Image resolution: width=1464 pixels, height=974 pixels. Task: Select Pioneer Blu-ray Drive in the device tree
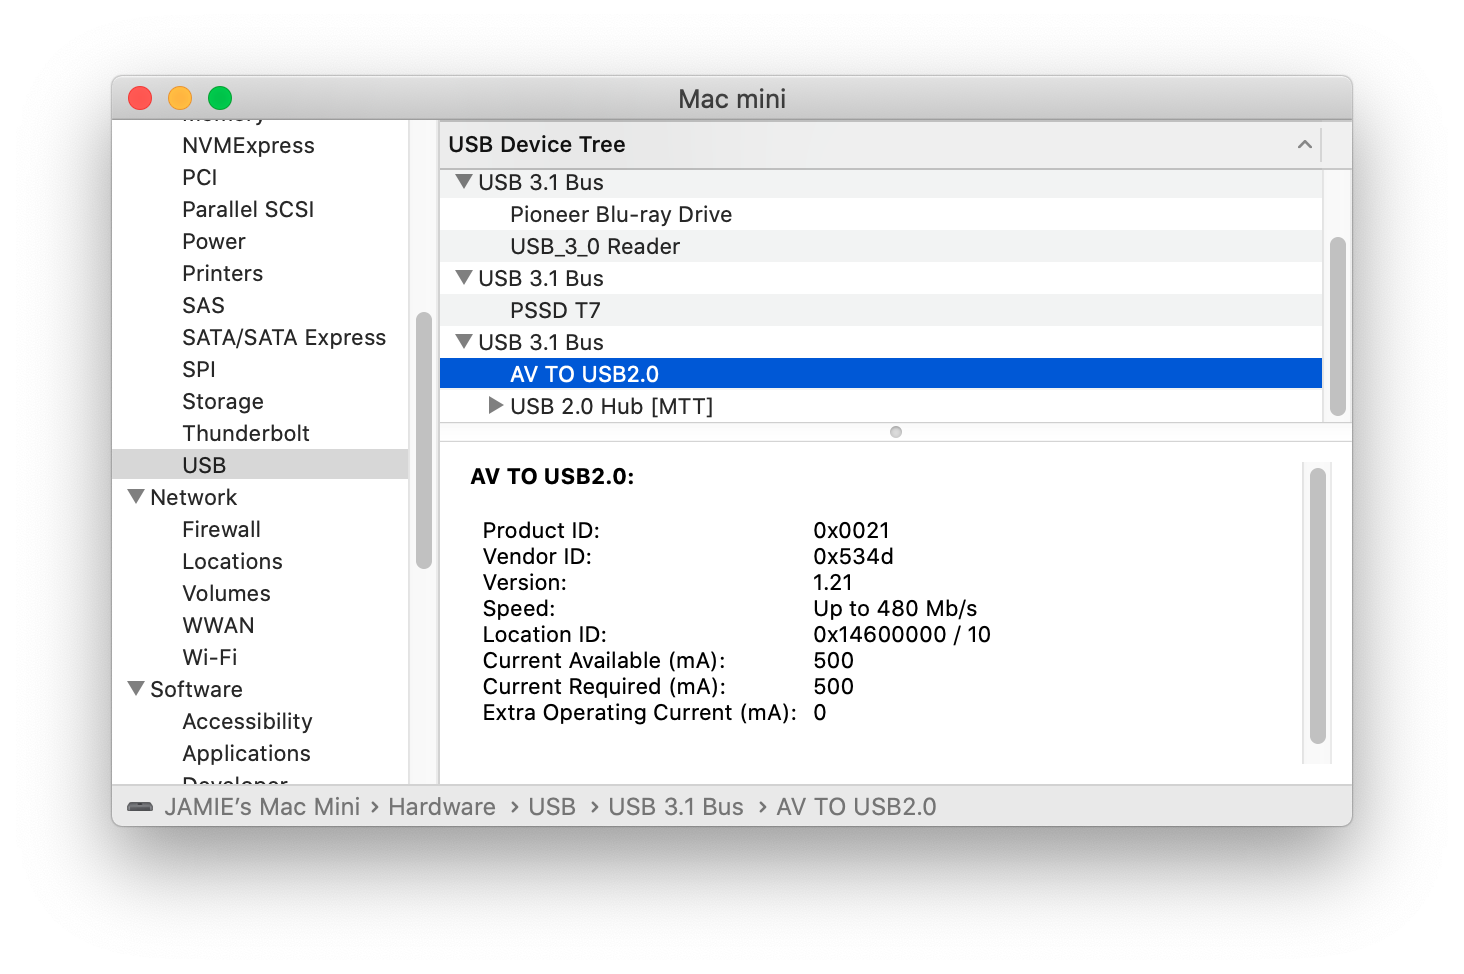click(620, 214)
